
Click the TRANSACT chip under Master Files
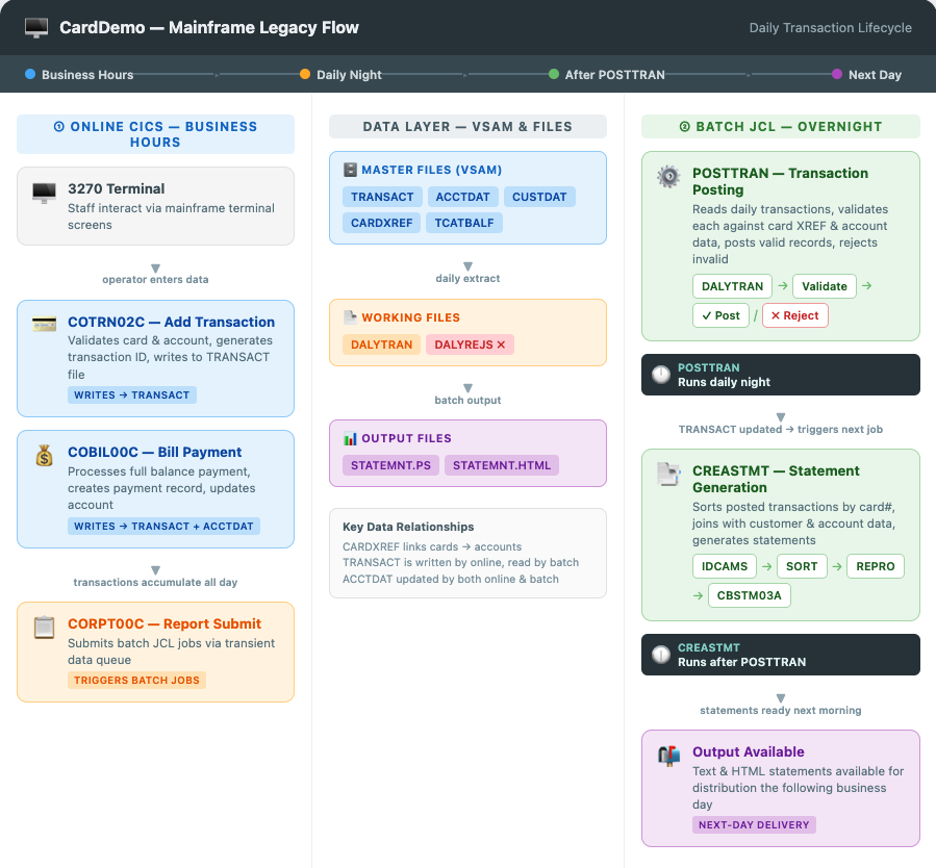(382, 197)
